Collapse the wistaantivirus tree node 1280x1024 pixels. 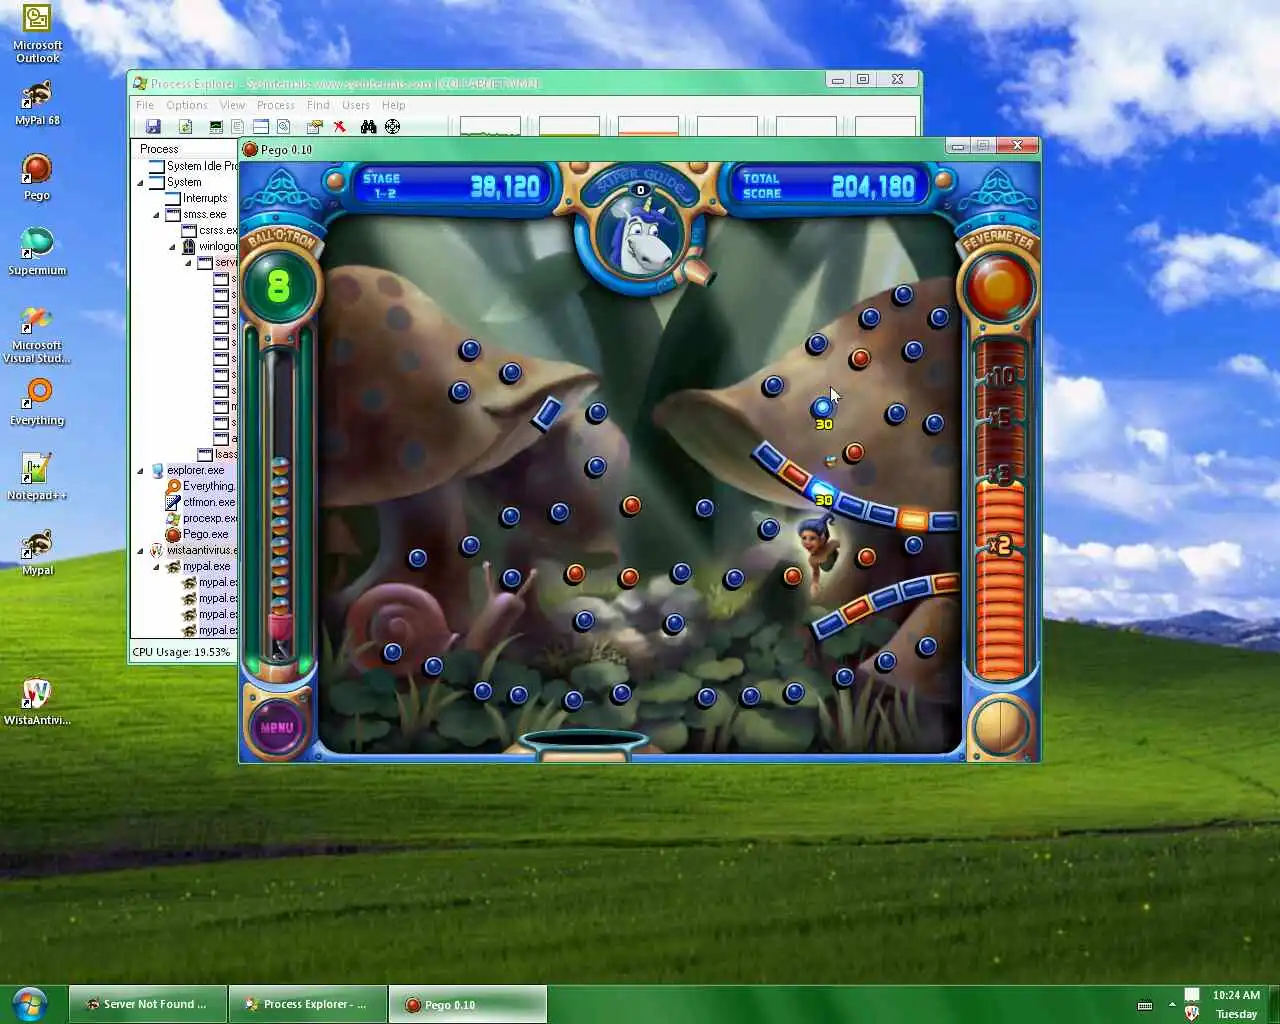pos(140,550)
